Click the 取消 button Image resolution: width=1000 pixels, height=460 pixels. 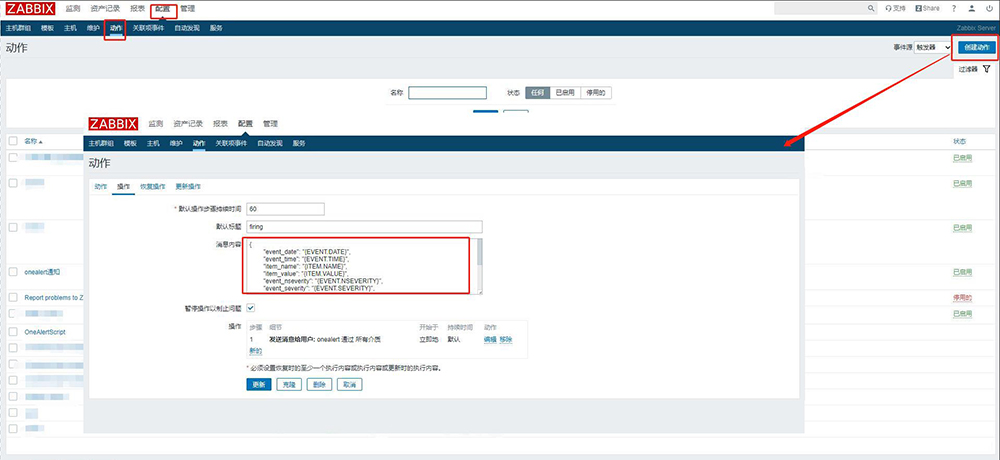click(349, 385)
